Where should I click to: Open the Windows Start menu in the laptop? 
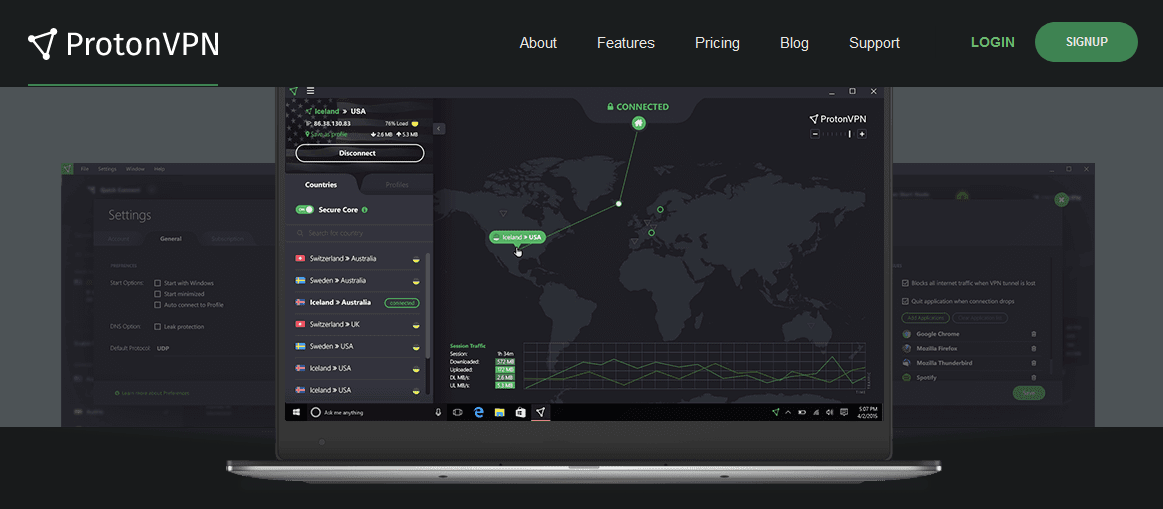click(x=296, y=413)
